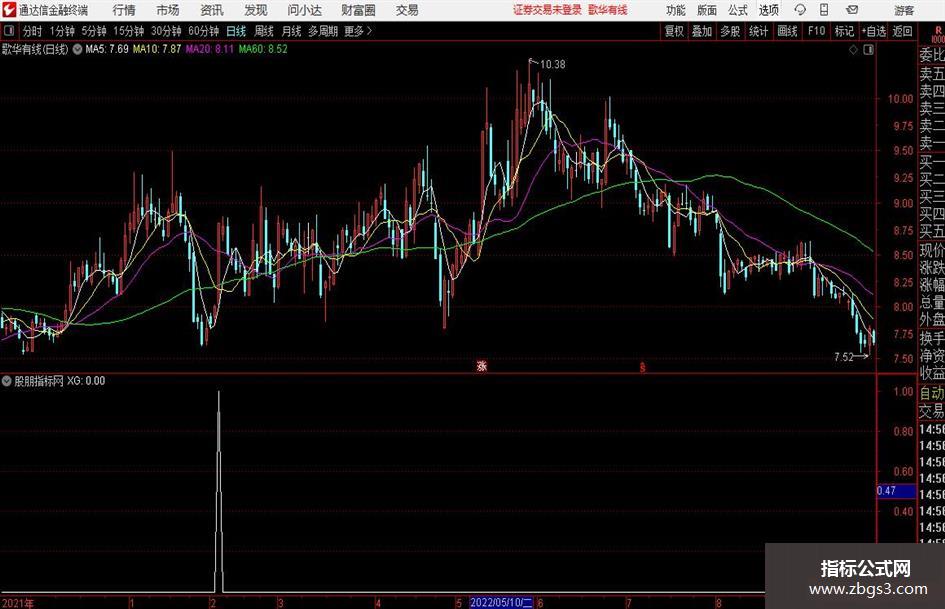Toggle the left sidebar panel icon
This screenshot has width=945, height=609.
pyautogui.click(x=8, y=31)
